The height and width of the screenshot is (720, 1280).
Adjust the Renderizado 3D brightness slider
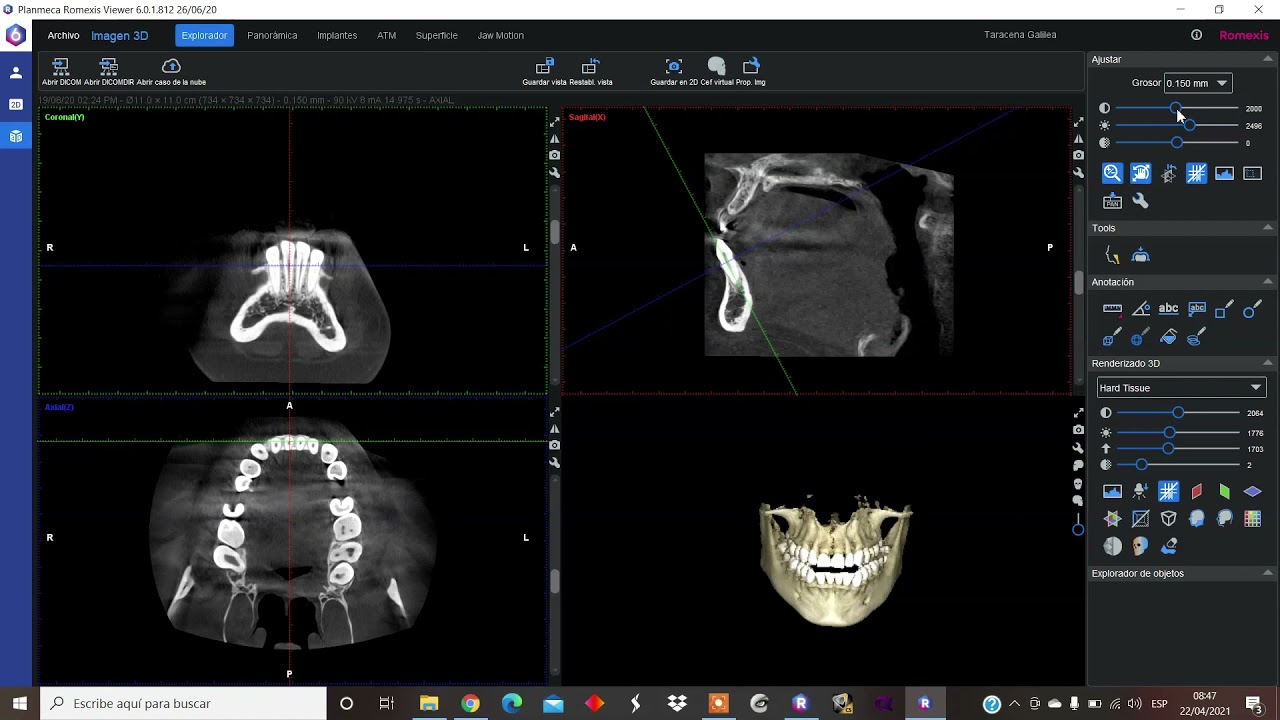tap(1178, 433)
